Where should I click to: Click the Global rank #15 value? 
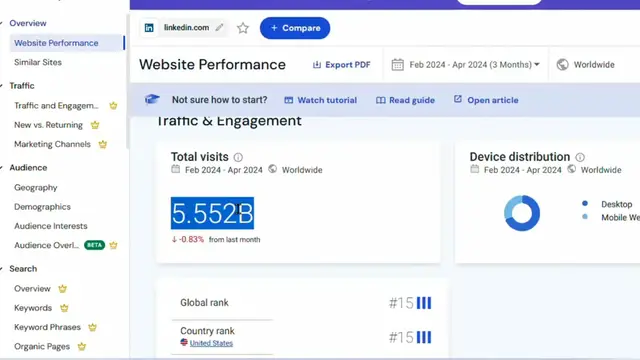click(401, 303)
